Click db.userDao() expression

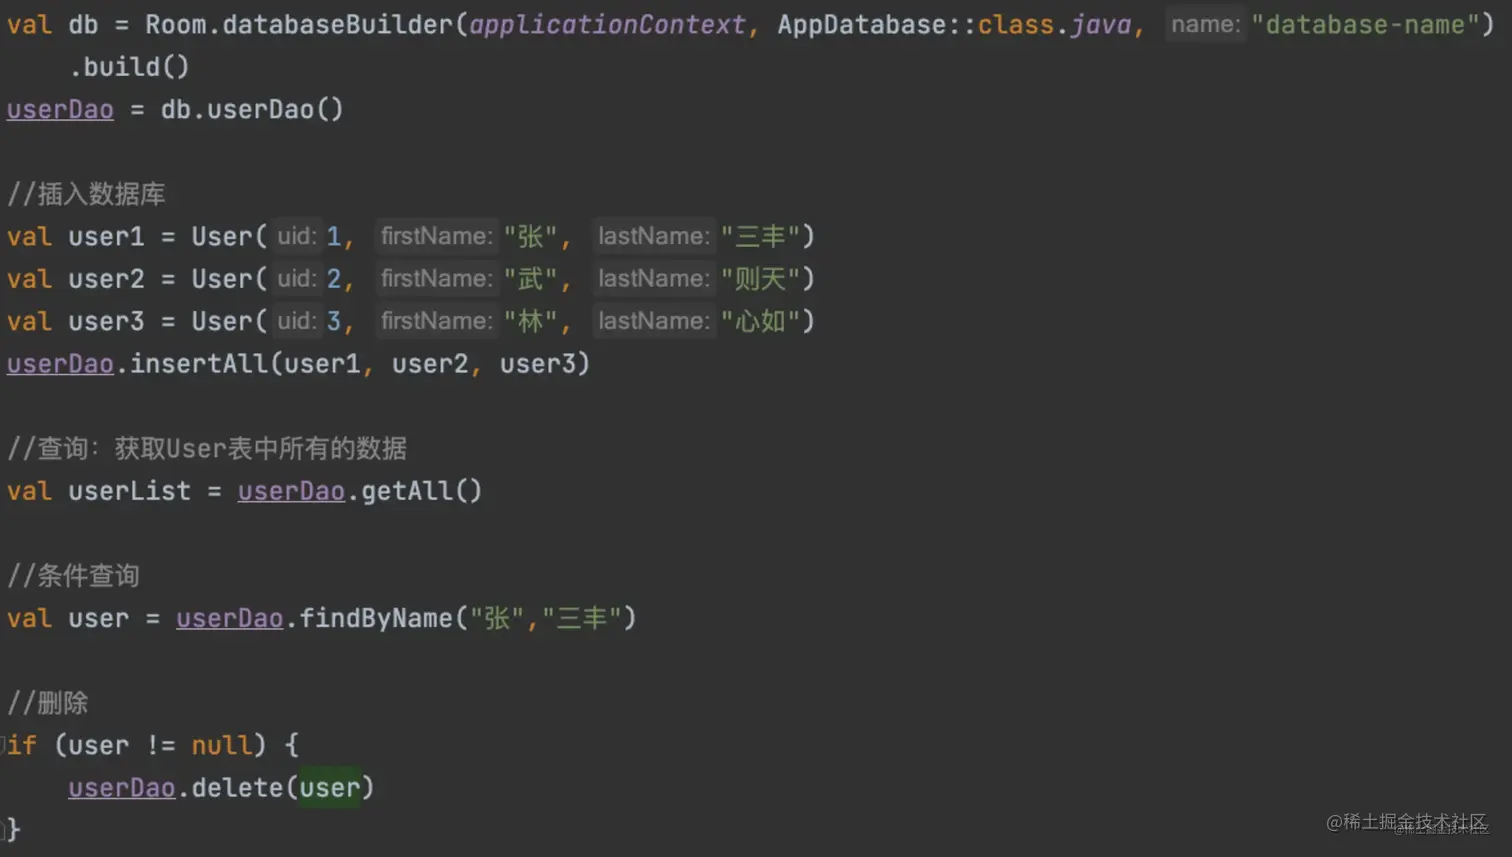(x=252, y=109)
